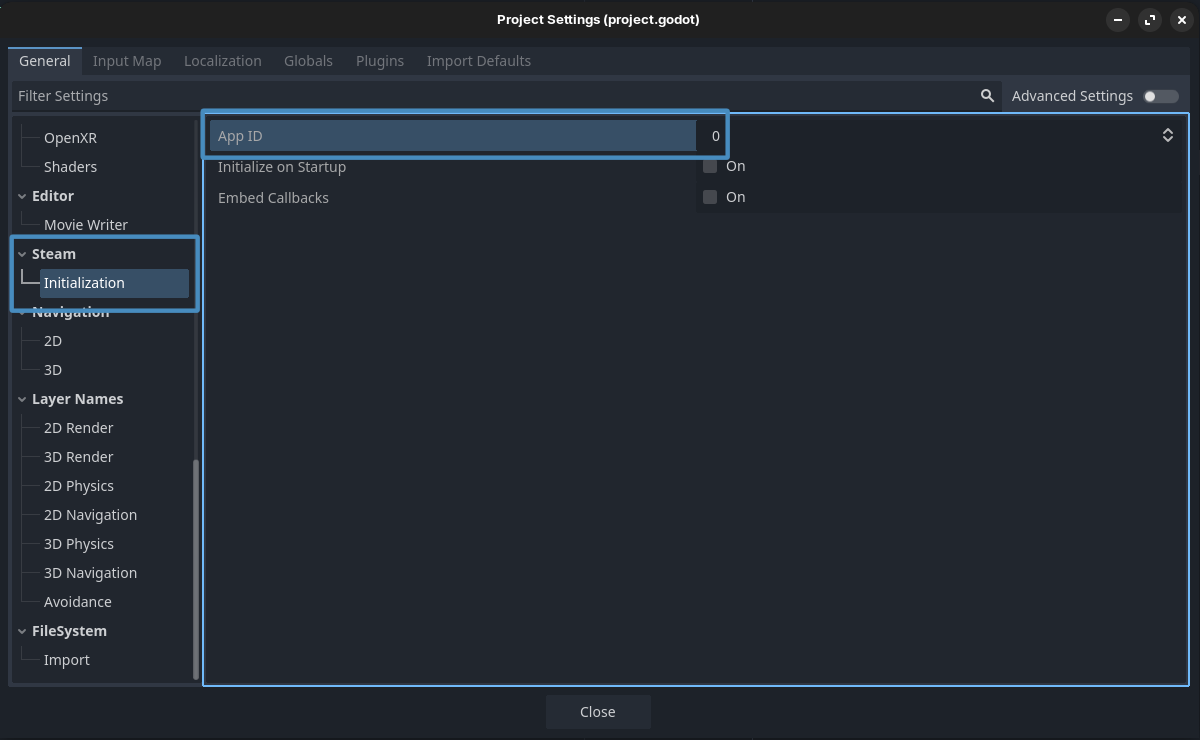Enable the Embed Callbacks checkbox

[x=710, y=197]
